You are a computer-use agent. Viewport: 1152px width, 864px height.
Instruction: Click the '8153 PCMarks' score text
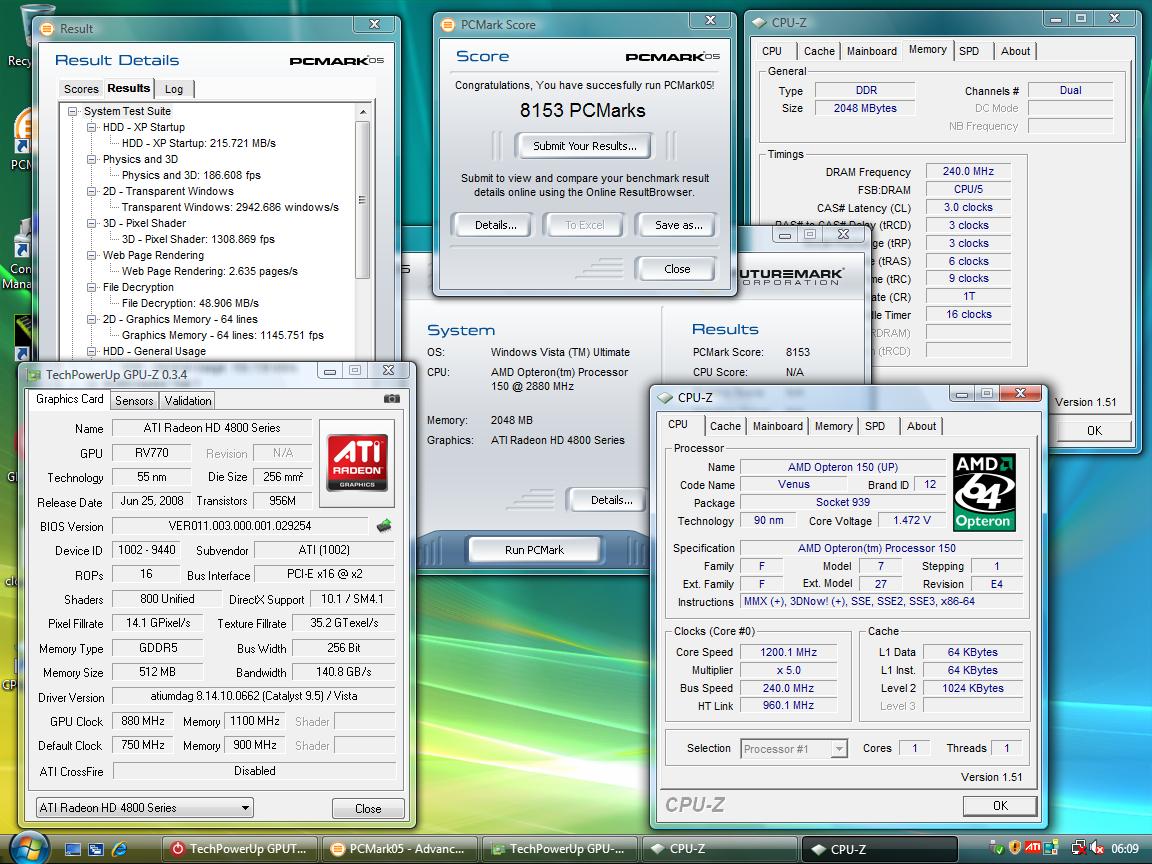point(583,110)
